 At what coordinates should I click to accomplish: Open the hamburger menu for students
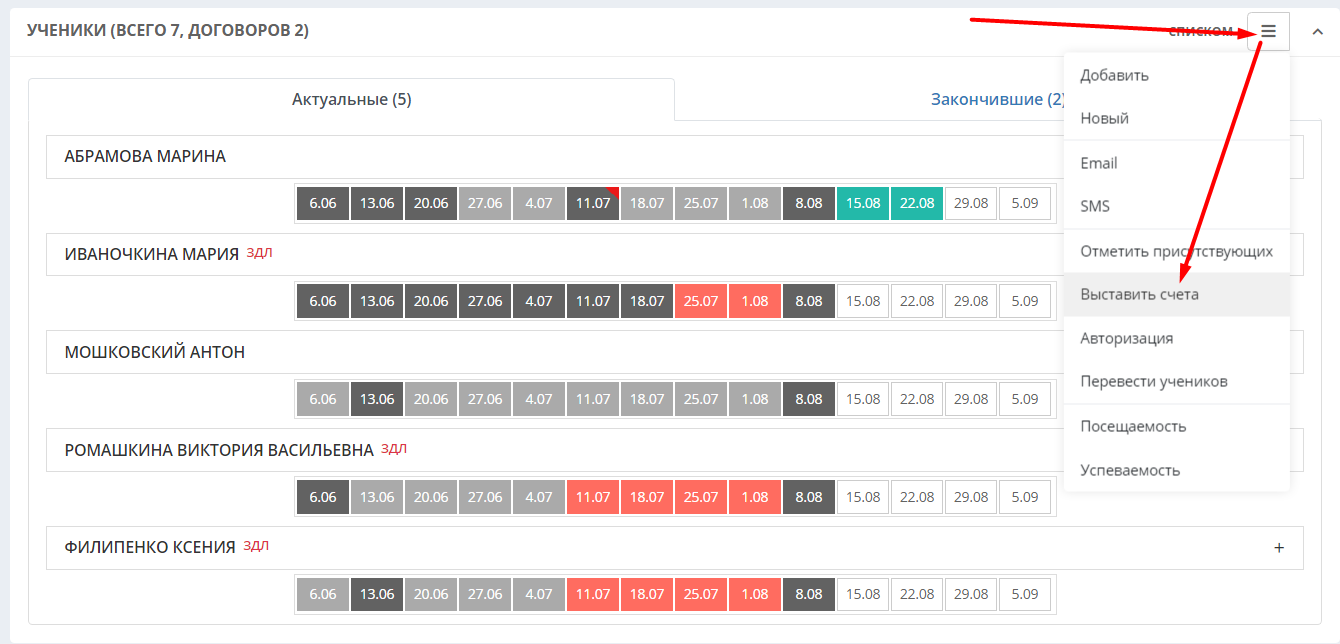pos(1268,31)
